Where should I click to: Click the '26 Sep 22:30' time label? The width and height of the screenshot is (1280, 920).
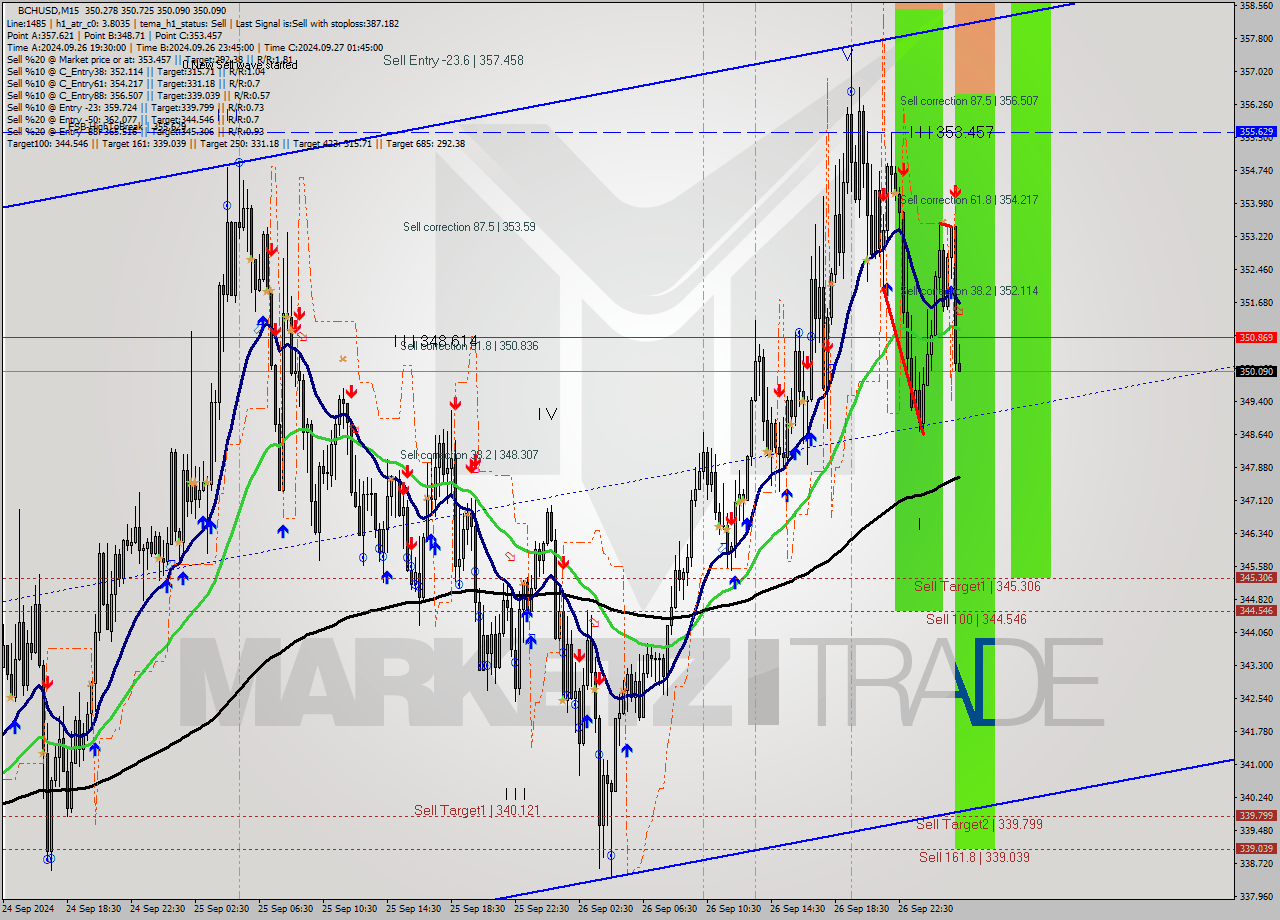pos(925,909)
